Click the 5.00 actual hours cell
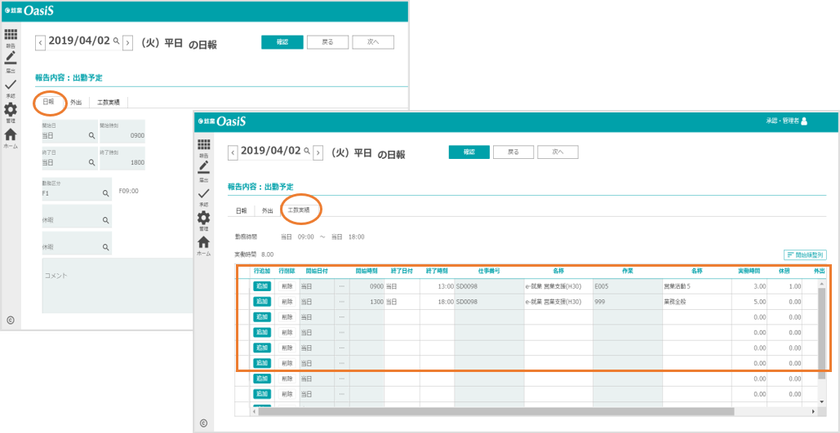Image resolution: width=840 pixels, height=433 pixels. point(749,302)
